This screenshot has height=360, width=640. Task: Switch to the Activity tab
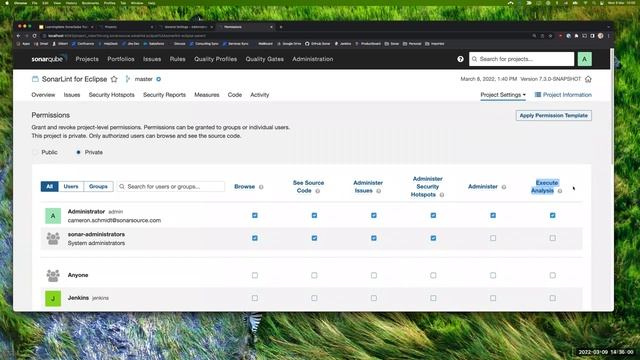(x=260, y=95)
